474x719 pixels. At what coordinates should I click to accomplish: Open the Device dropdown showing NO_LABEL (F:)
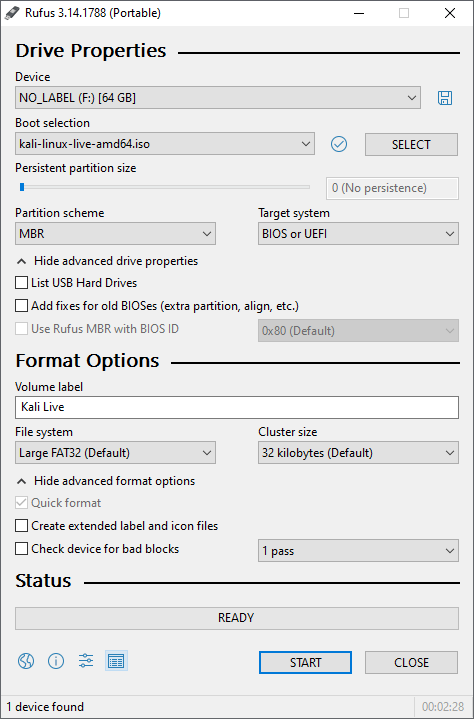(x=218, y=98)
